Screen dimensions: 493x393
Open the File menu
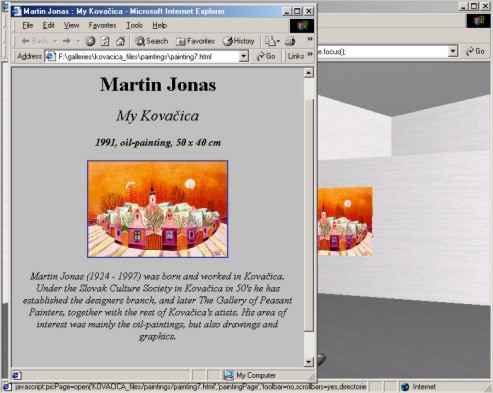(27, 25)
